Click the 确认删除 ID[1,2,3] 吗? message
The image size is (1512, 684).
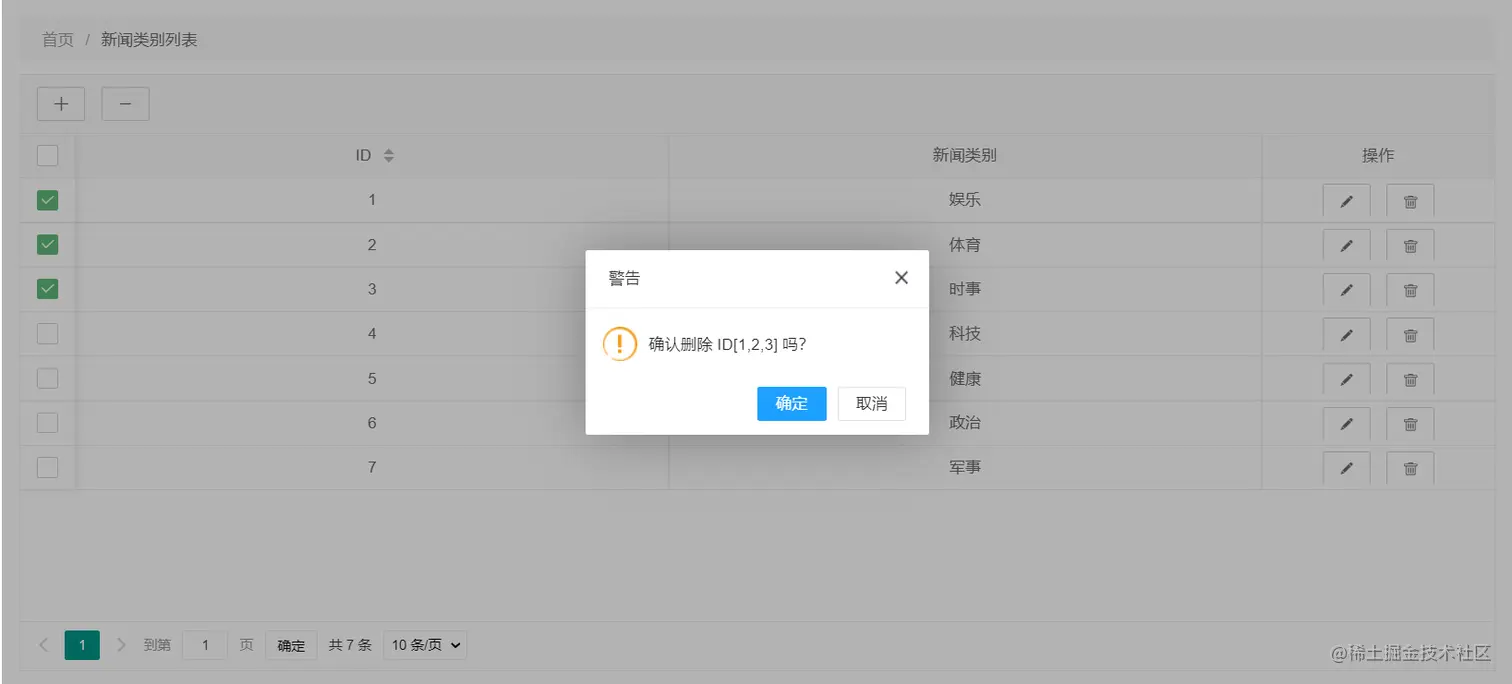[728, 345]
